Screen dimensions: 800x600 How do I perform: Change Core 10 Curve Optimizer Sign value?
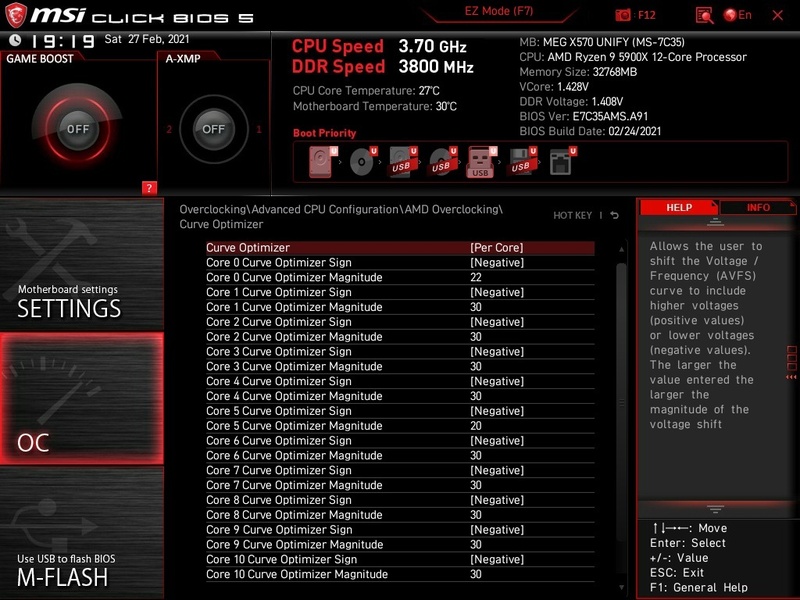click(497, 559)
